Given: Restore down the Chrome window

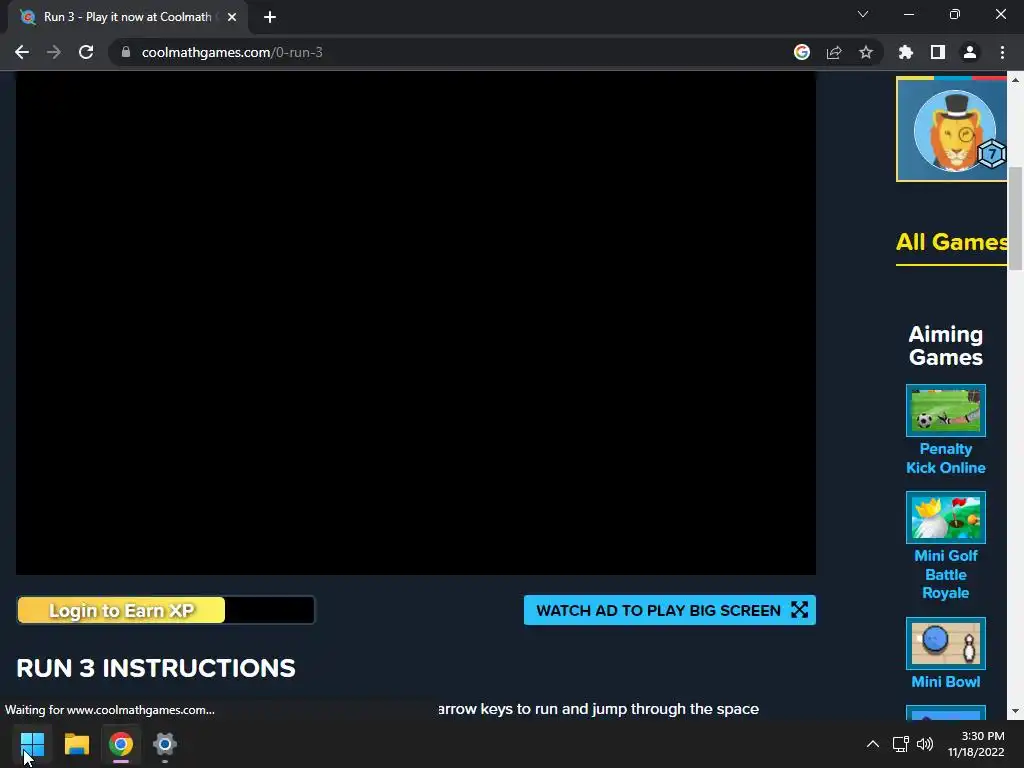Looking at the screenshot, I should (955, 14).
